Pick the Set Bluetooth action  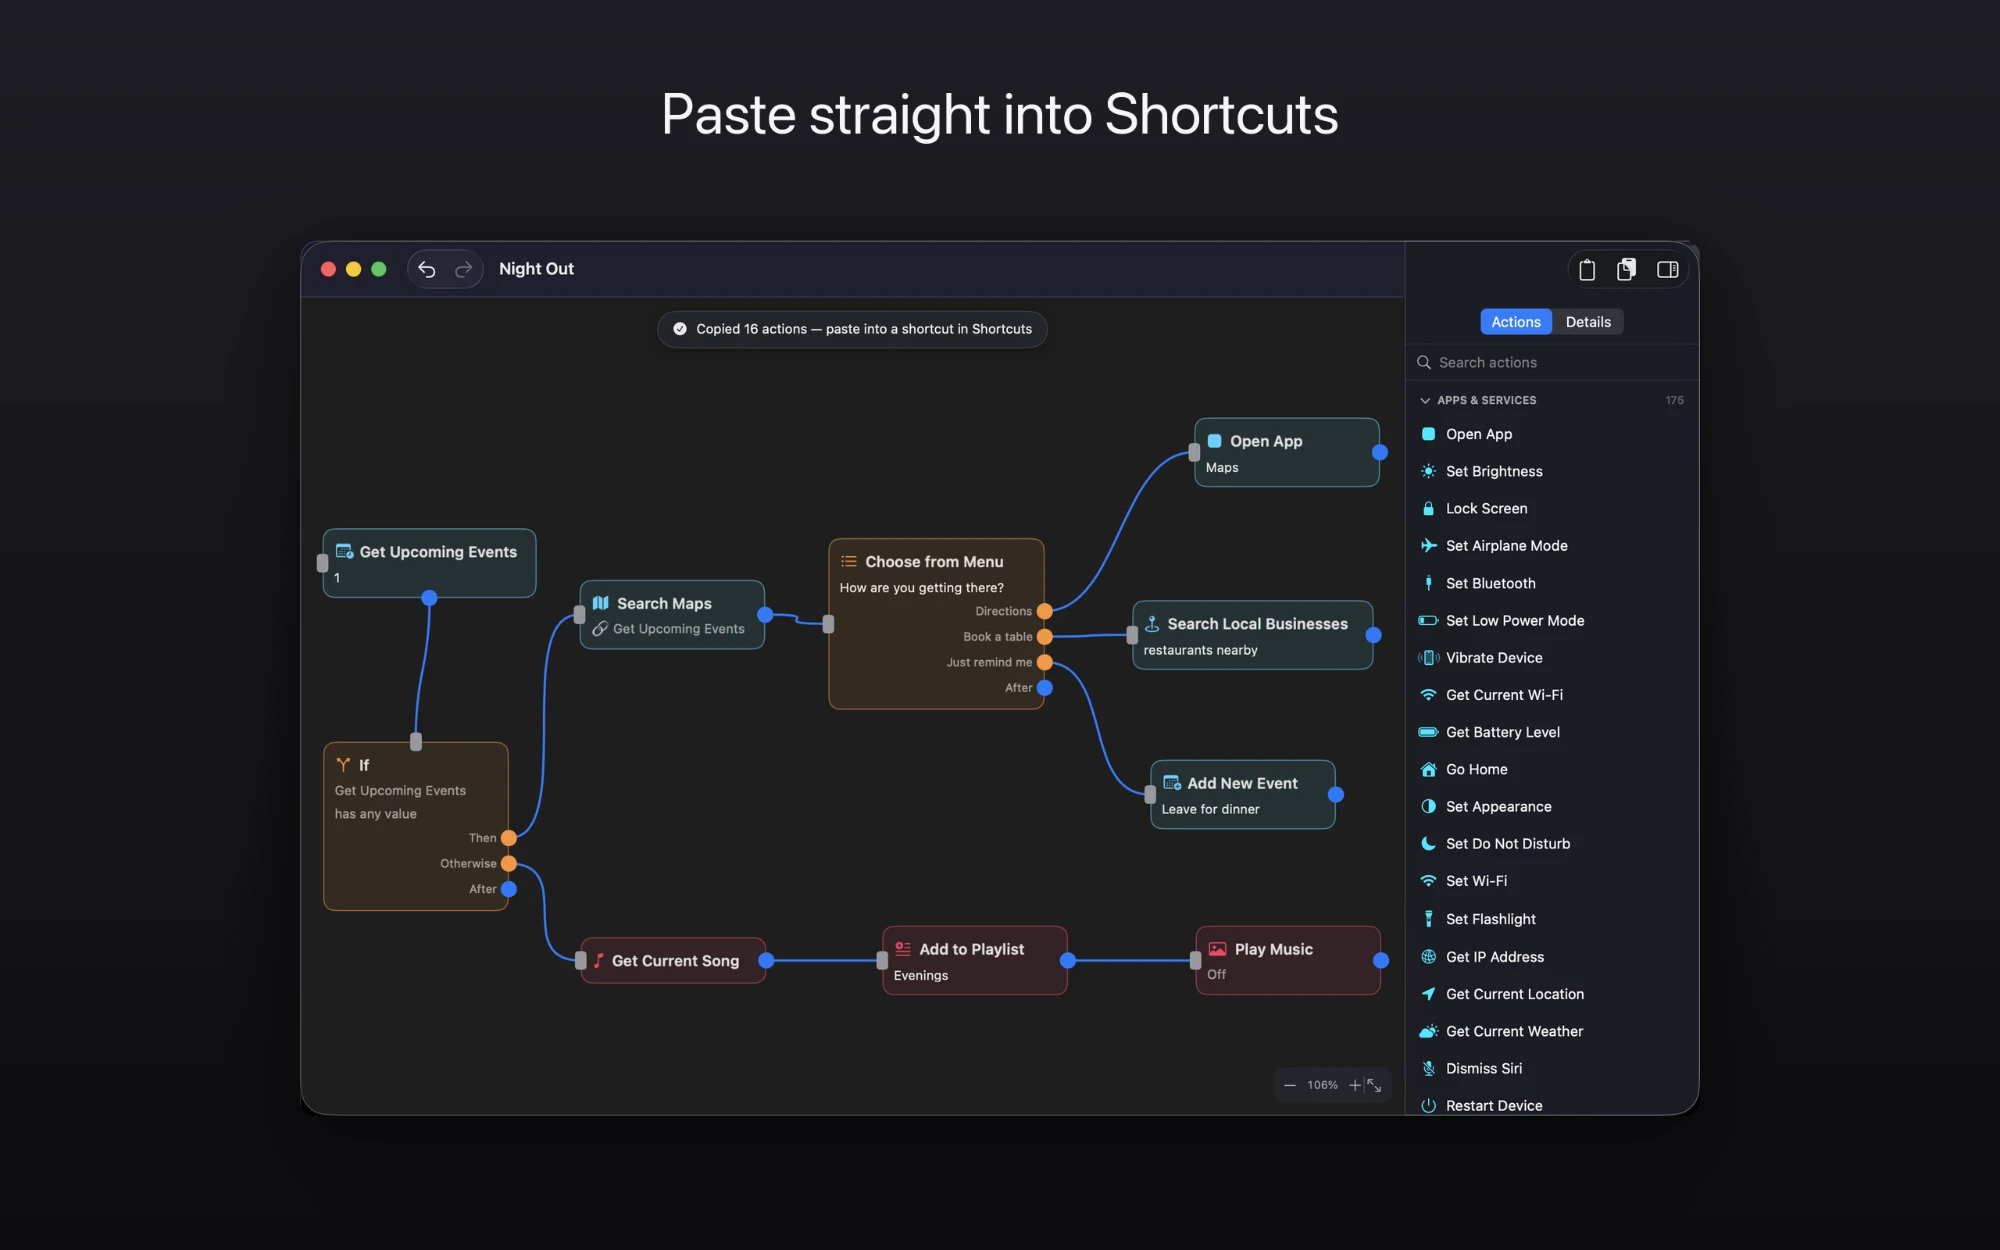click(x=1552, y=583)
